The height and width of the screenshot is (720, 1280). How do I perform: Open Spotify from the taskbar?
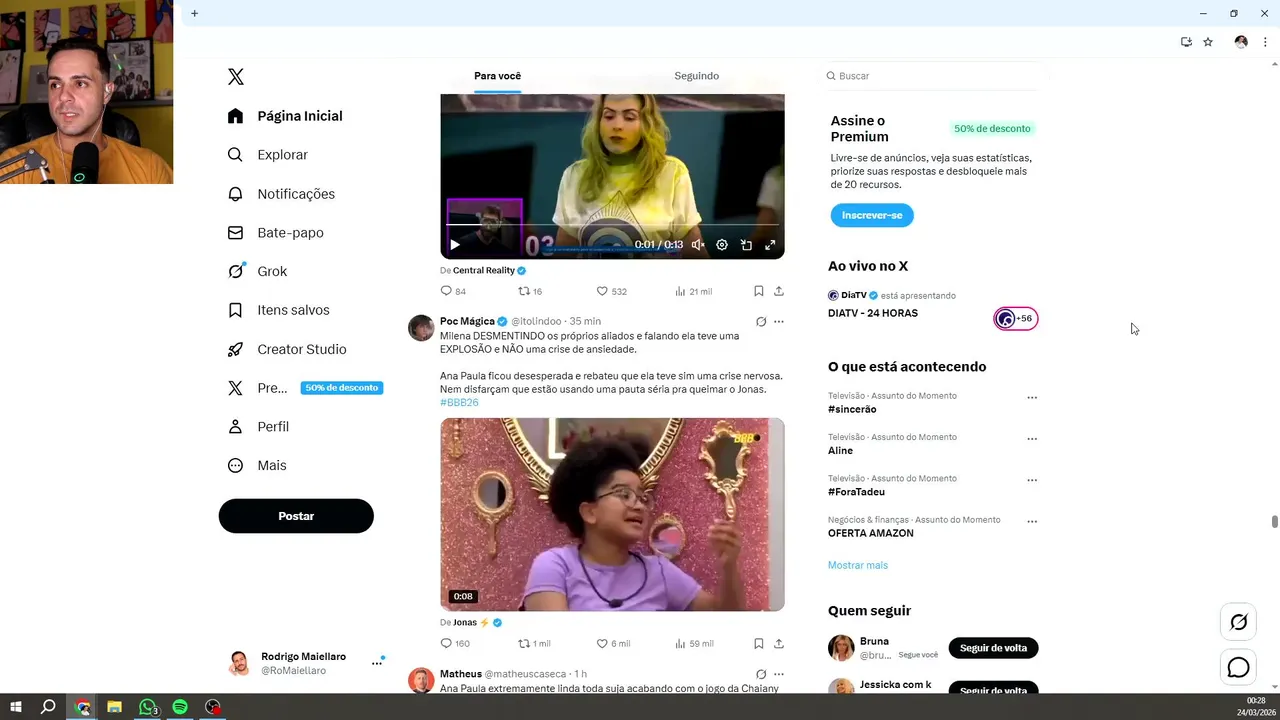point(180,707)
